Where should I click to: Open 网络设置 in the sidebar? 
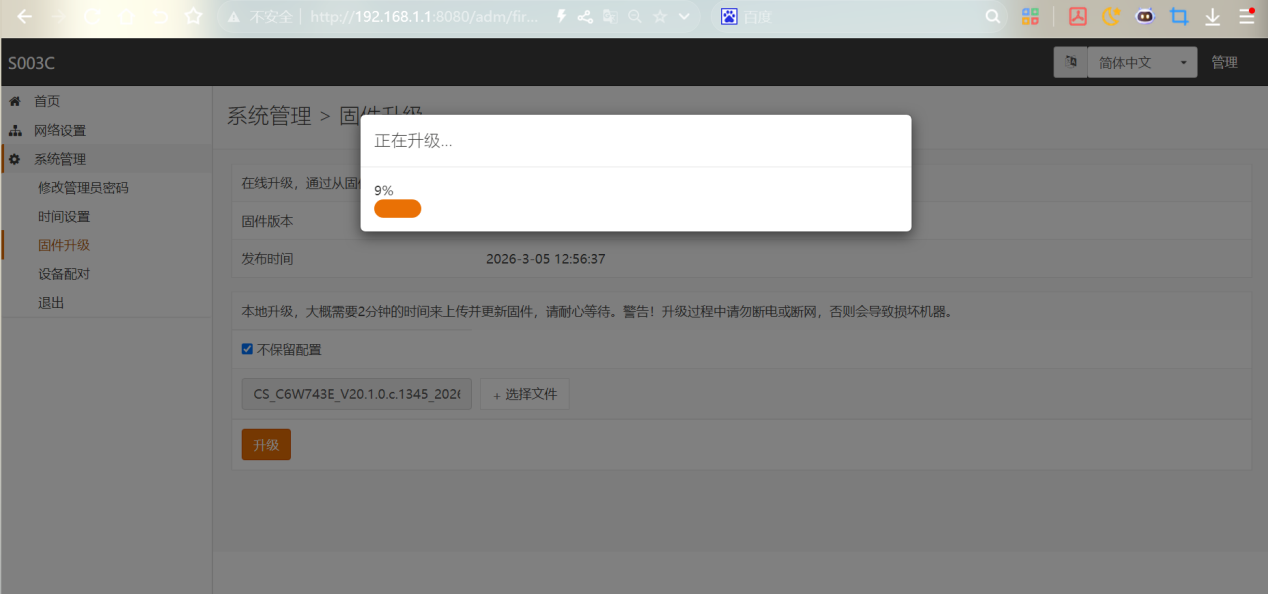coord(60,130)
